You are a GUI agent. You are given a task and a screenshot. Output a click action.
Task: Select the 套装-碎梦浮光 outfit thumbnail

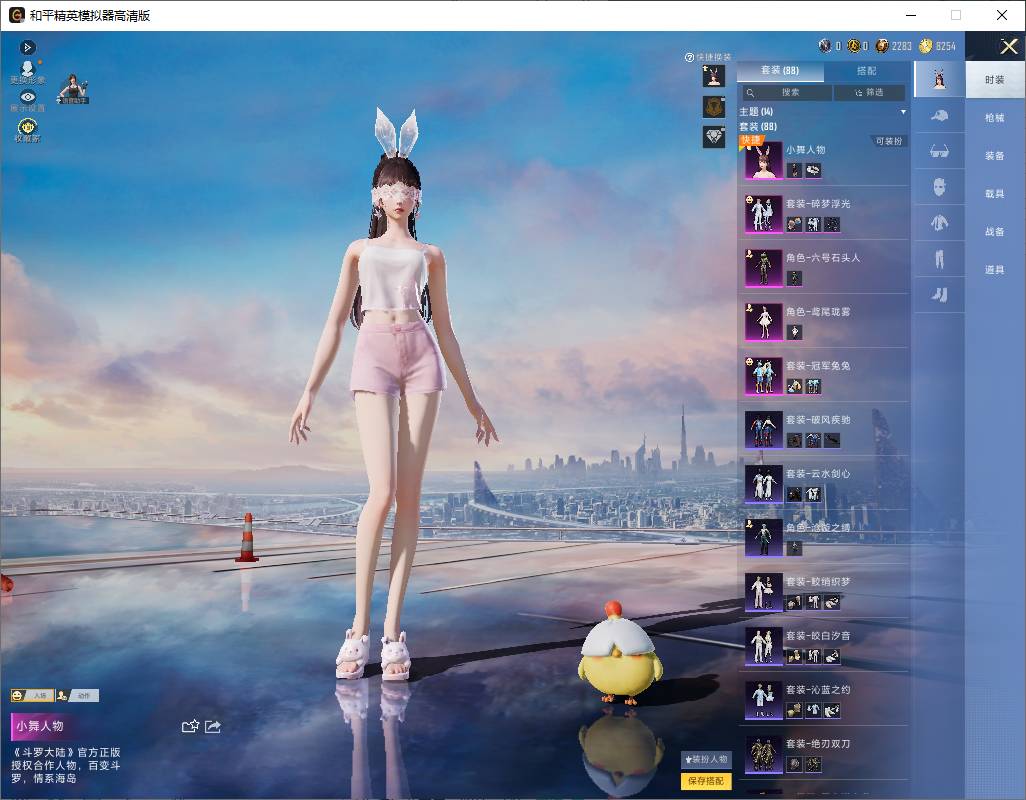coord(764,214)
